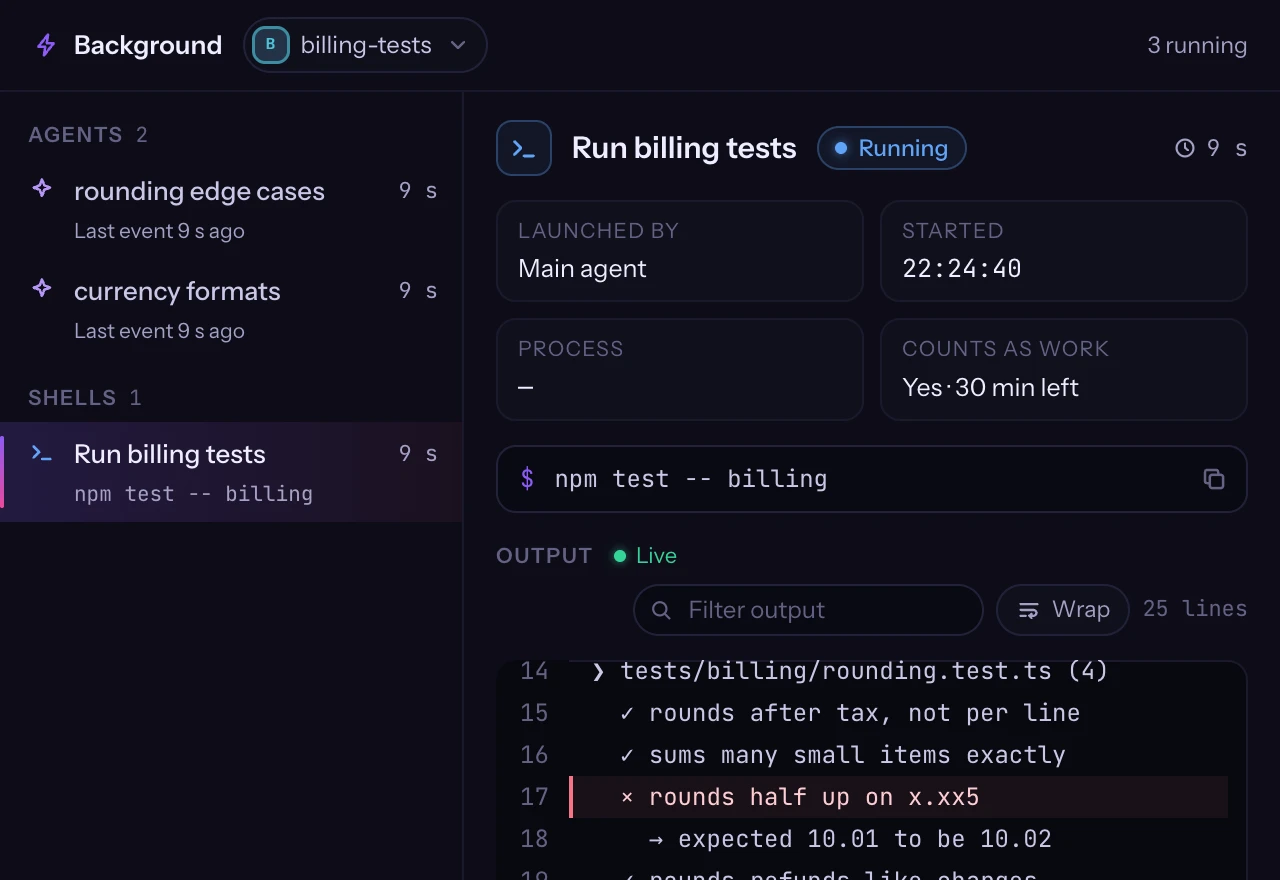Click the Background lightning bolt icon
This screenshot has height=880, width=1280.
(x=46, y=45)
